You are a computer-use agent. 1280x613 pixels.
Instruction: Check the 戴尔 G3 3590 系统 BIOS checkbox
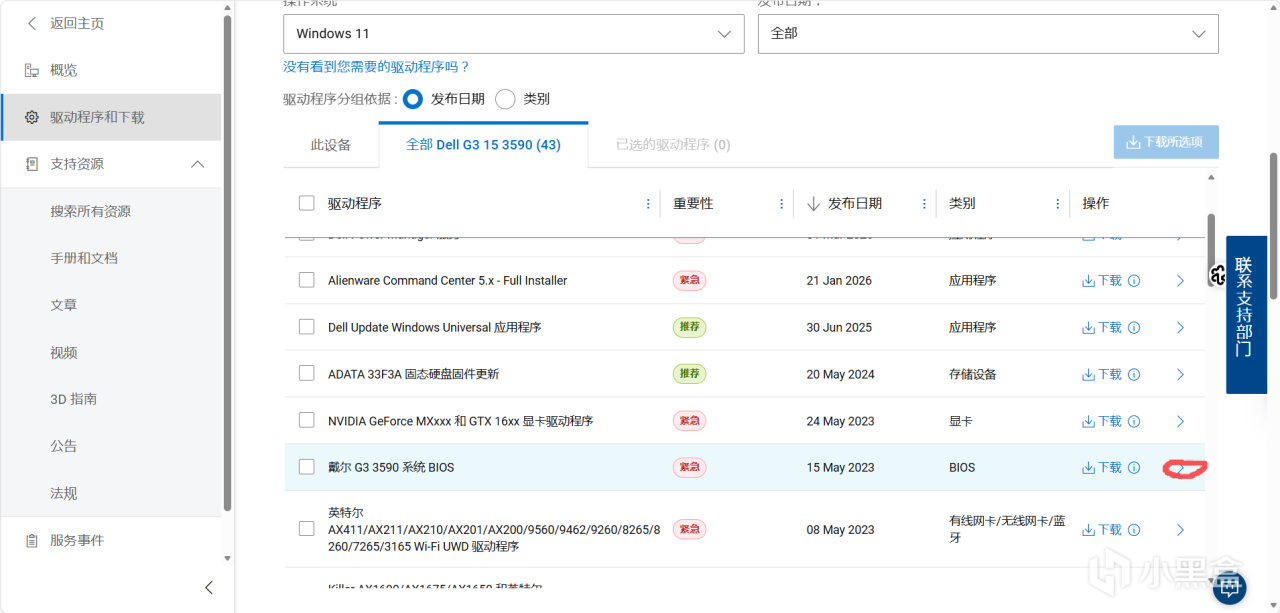click(307, 467)
